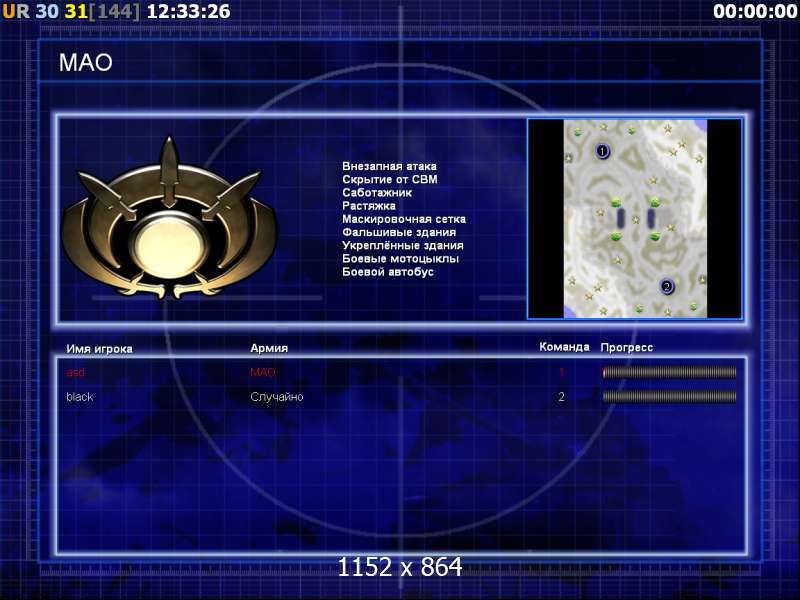Click the red 'MAO' army cell

pyautogui.click(x=263, y=372)
